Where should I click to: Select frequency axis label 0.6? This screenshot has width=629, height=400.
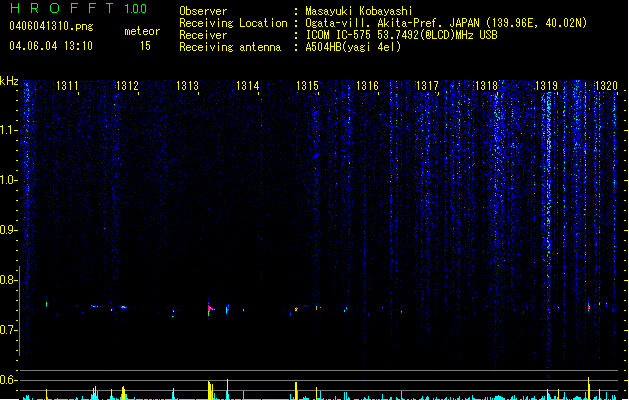pyautogui.click(x=8, y=380)
